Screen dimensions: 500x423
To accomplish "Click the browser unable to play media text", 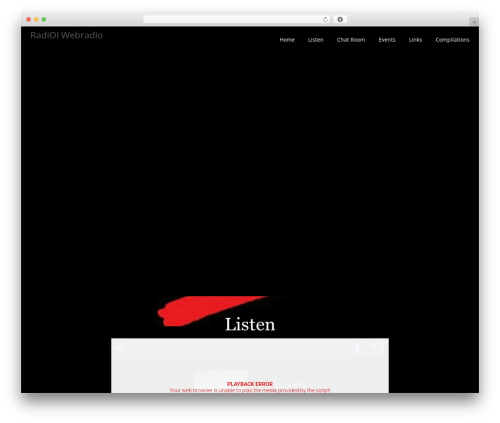I will [250, 390].
